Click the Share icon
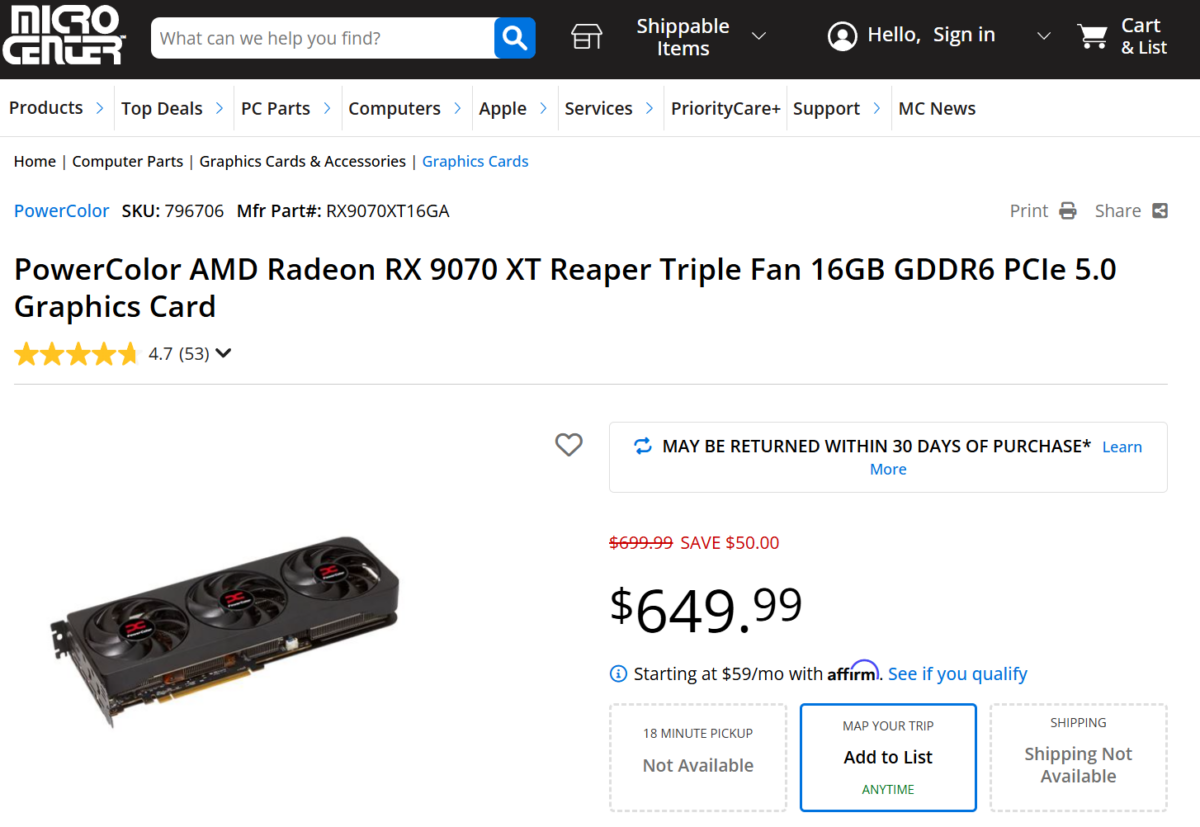This screenshot has height=827, width=1200. [x=1160, y=211]
